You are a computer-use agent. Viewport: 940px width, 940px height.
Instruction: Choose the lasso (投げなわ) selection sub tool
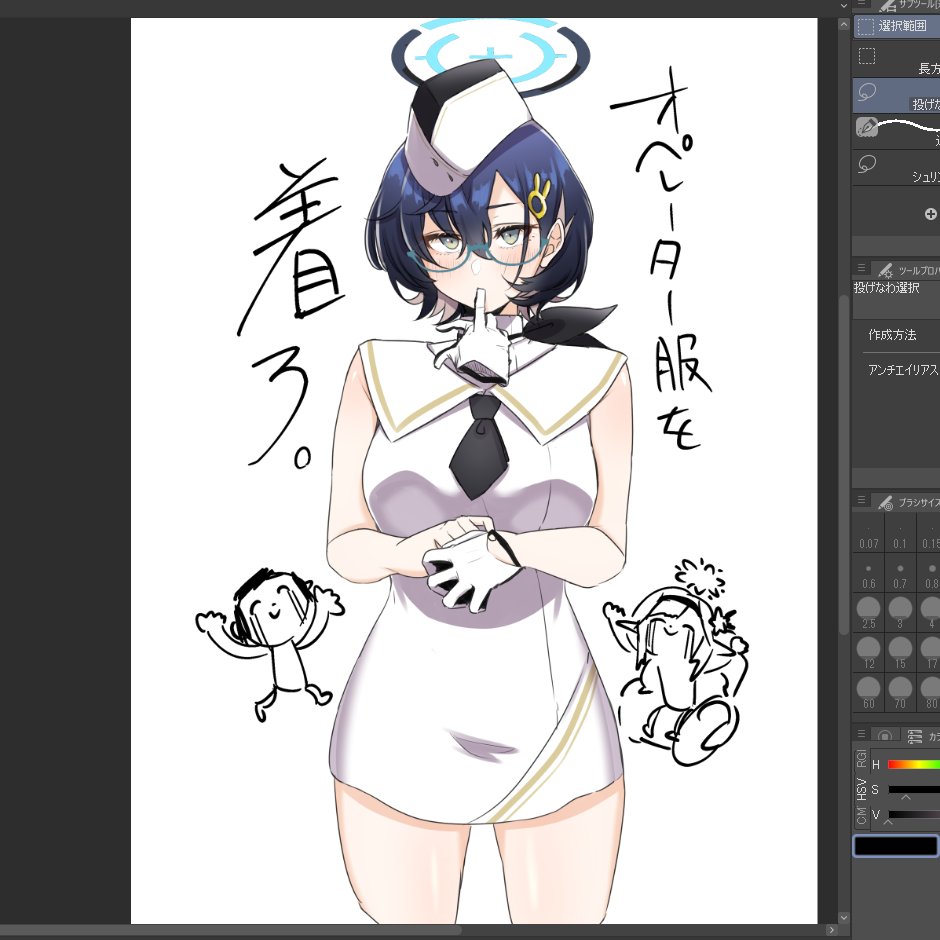[896, 96]
